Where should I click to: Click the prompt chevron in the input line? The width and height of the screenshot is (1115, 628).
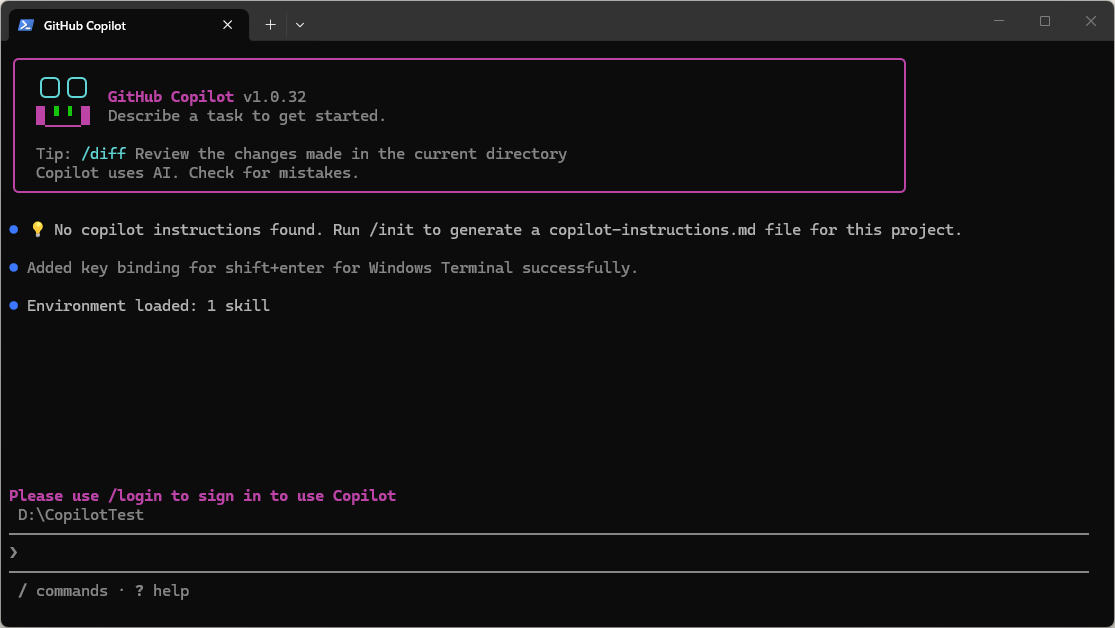pyautogui.click(x=14, y=552)
